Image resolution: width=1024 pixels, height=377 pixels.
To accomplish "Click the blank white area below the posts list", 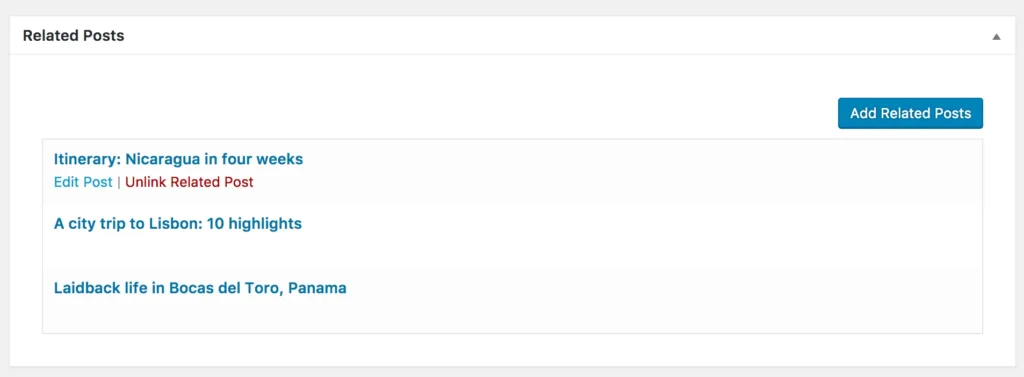I will click(512, 350).
